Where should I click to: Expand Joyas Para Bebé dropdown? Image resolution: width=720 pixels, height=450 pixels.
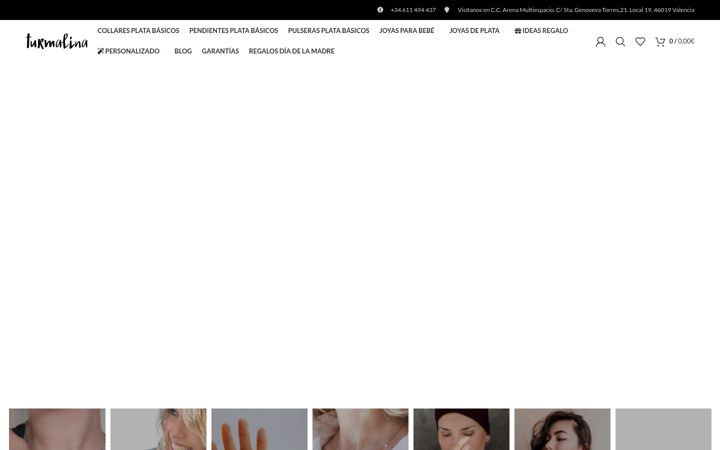(x=409, y=30)
